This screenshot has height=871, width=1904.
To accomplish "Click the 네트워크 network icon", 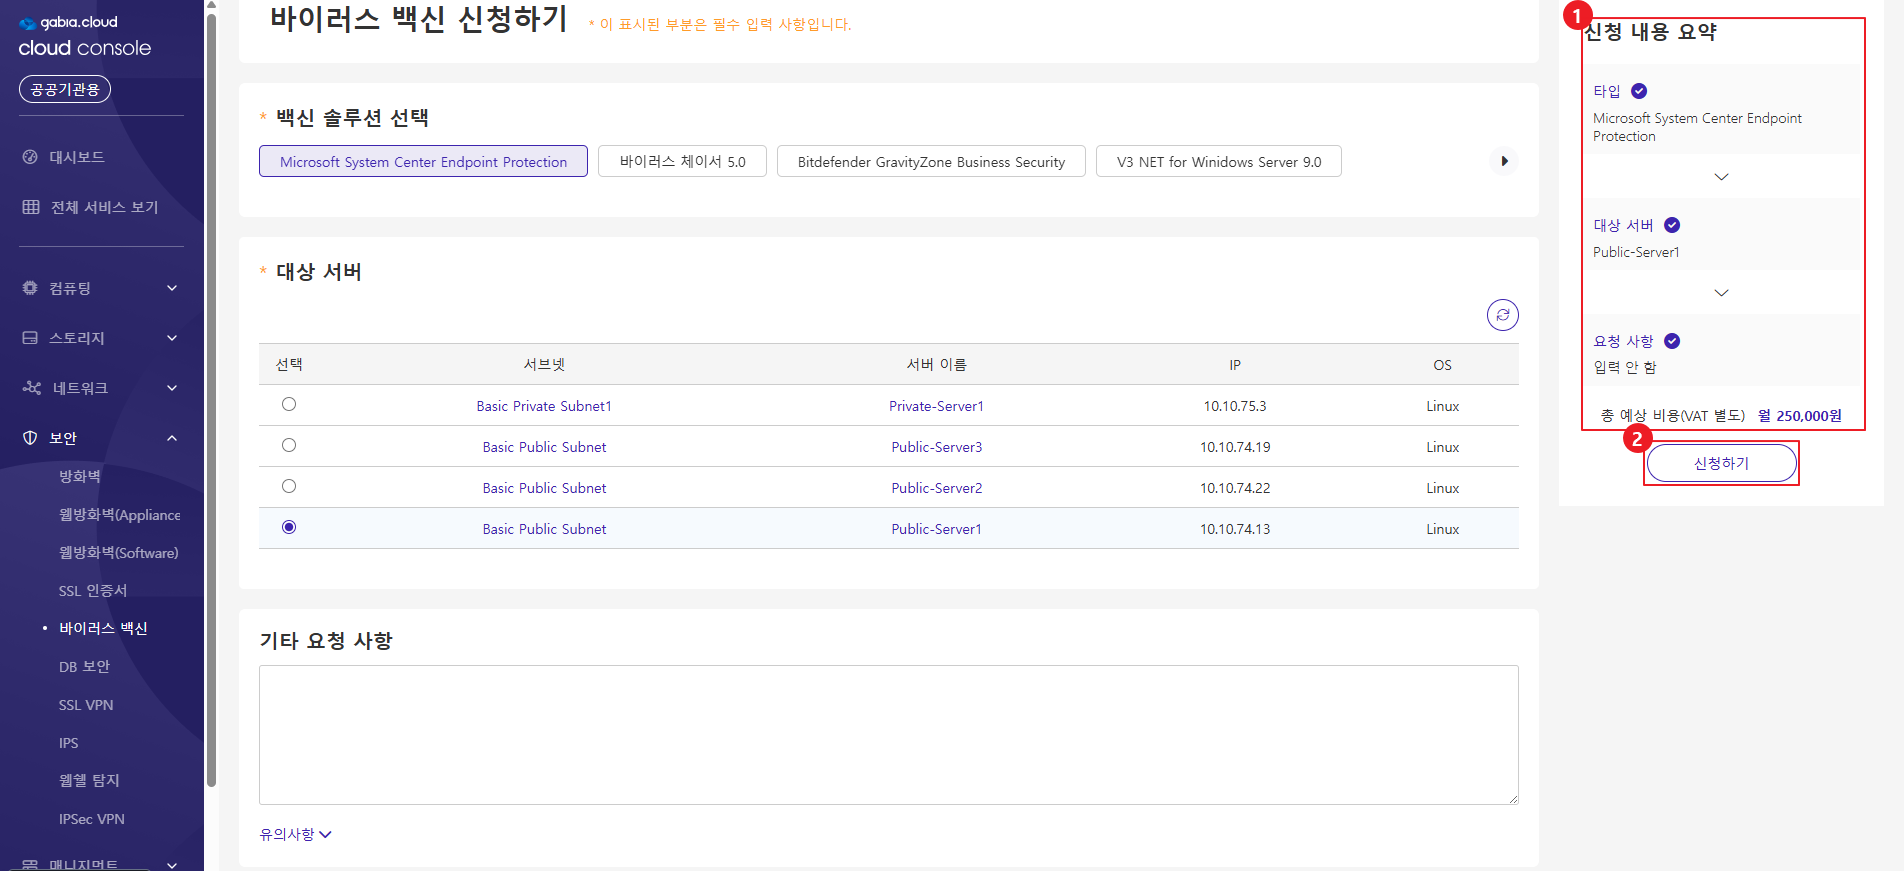I will [32, 388].
